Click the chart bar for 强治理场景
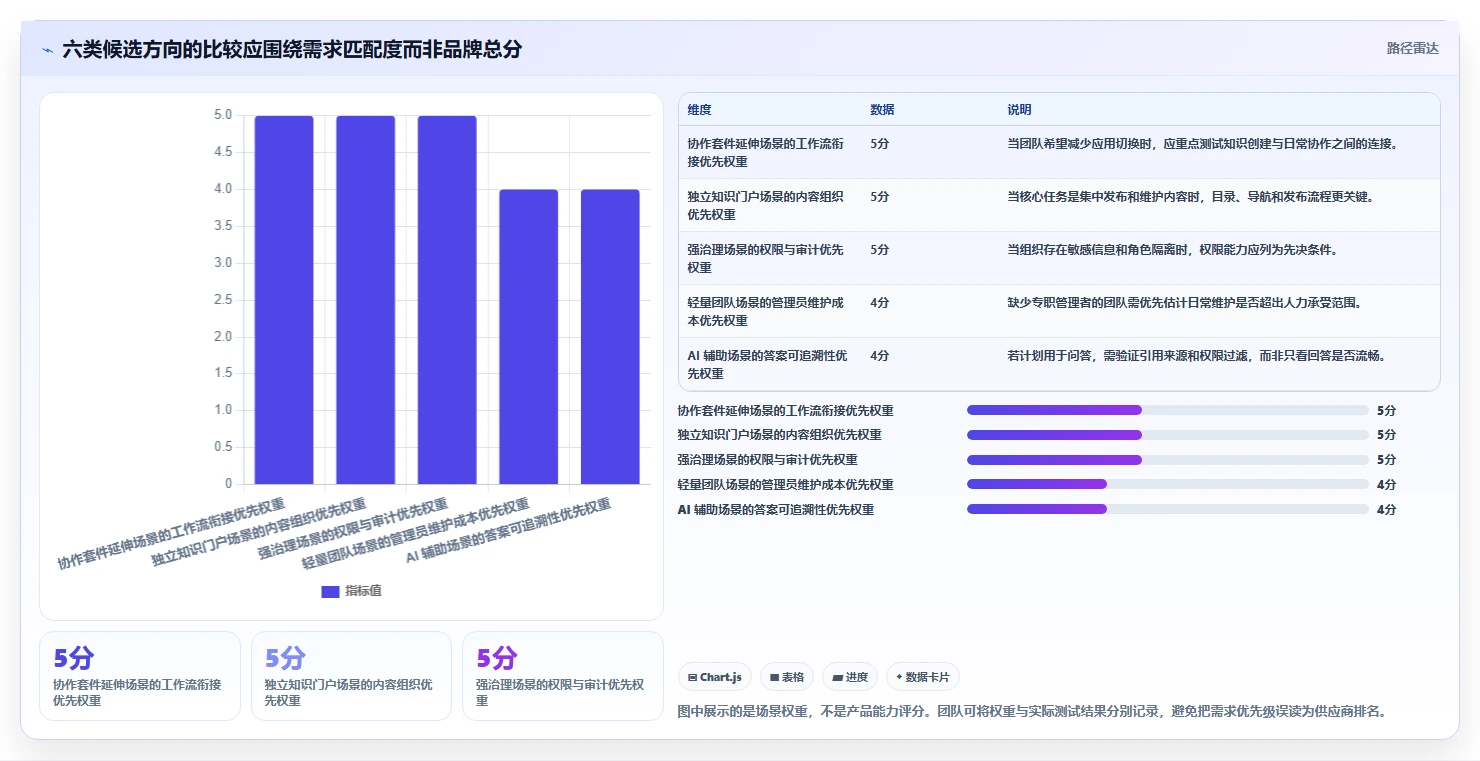Viewport: 1480px width, 761px height. coord(447,300)
